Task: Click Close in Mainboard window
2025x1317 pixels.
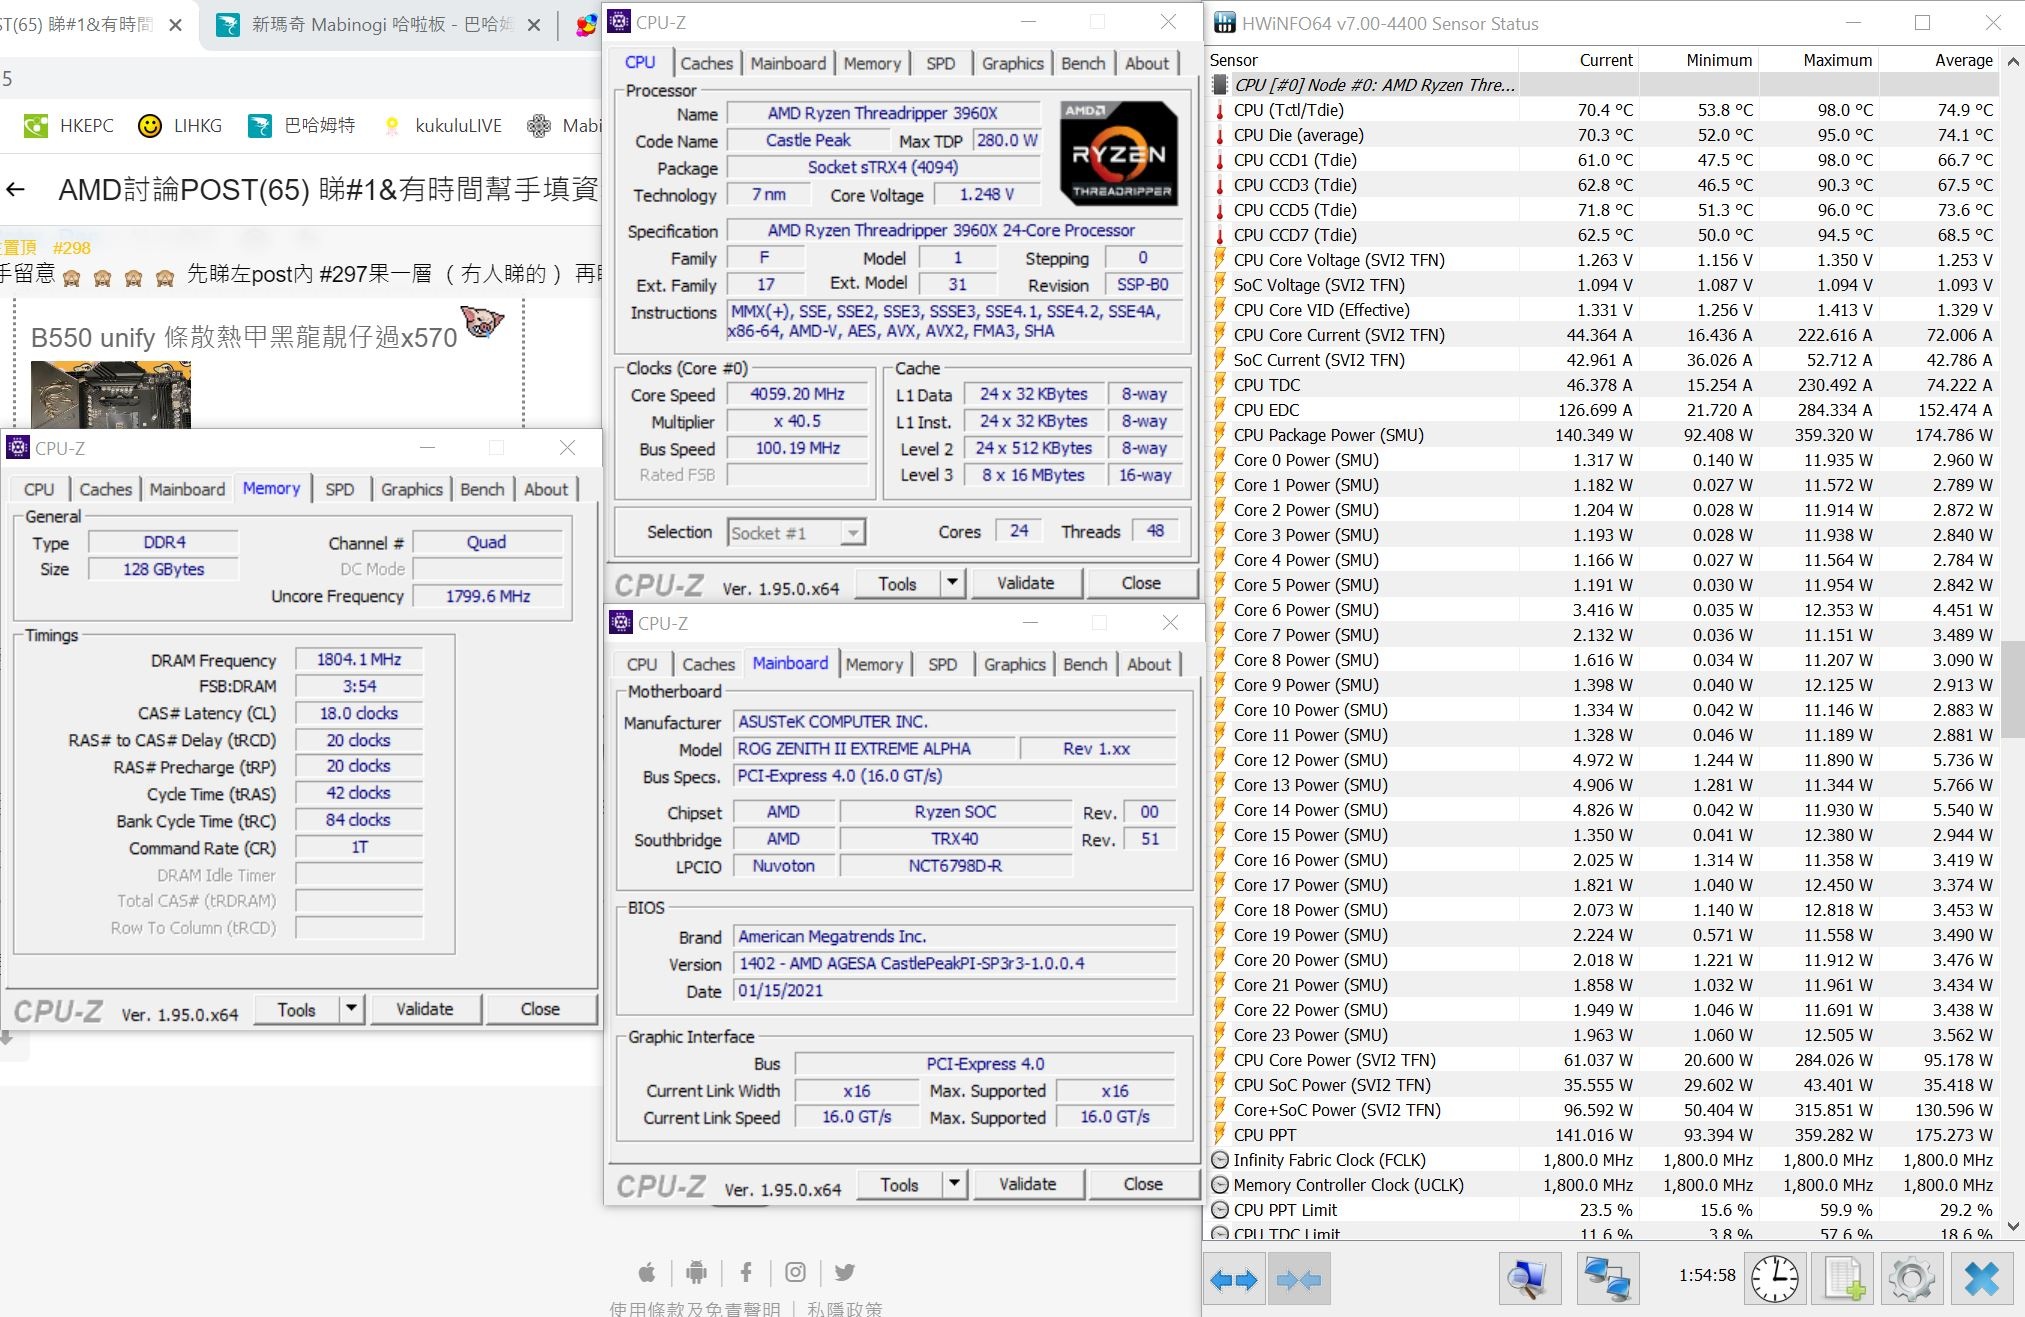Action: [x=1143, y=1184]
